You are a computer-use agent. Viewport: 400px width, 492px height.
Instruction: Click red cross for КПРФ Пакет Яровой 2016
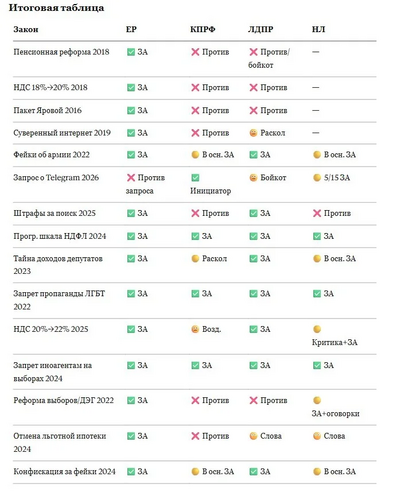(x=195, y=110)
